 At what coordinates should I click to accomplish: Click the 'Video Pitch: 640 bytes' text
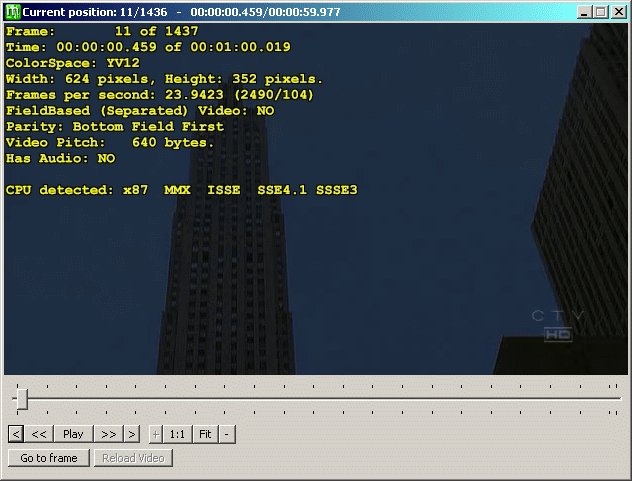[x=110, y=143]
